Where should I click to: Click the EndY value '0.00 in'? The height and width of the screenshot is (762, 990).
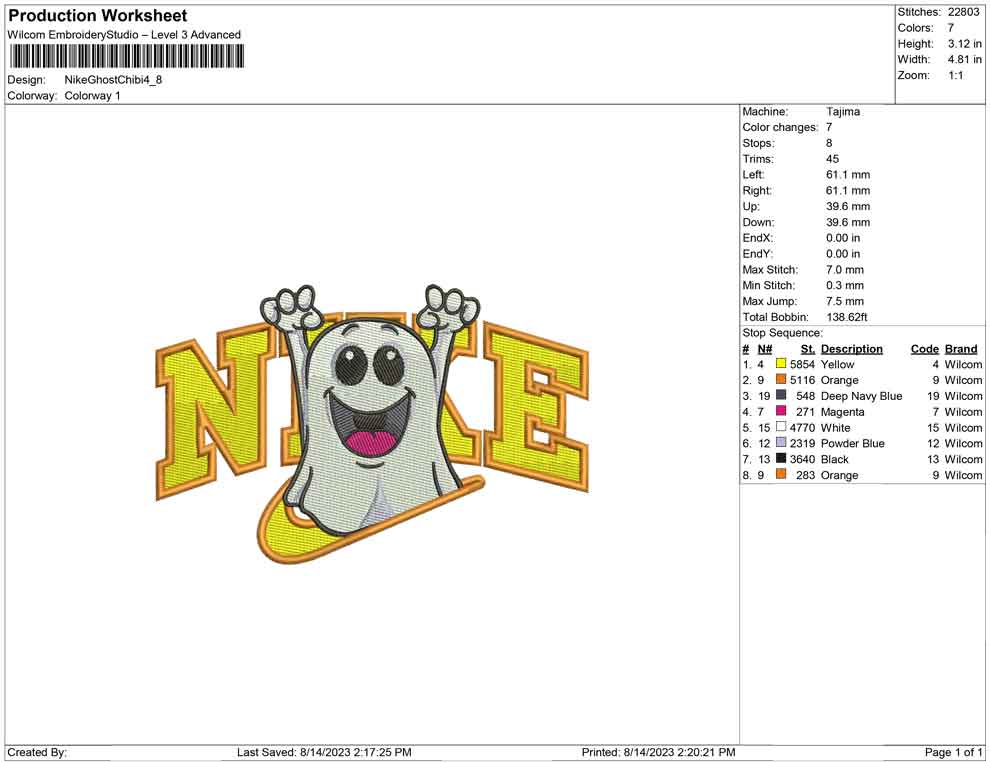pos(843,254)
